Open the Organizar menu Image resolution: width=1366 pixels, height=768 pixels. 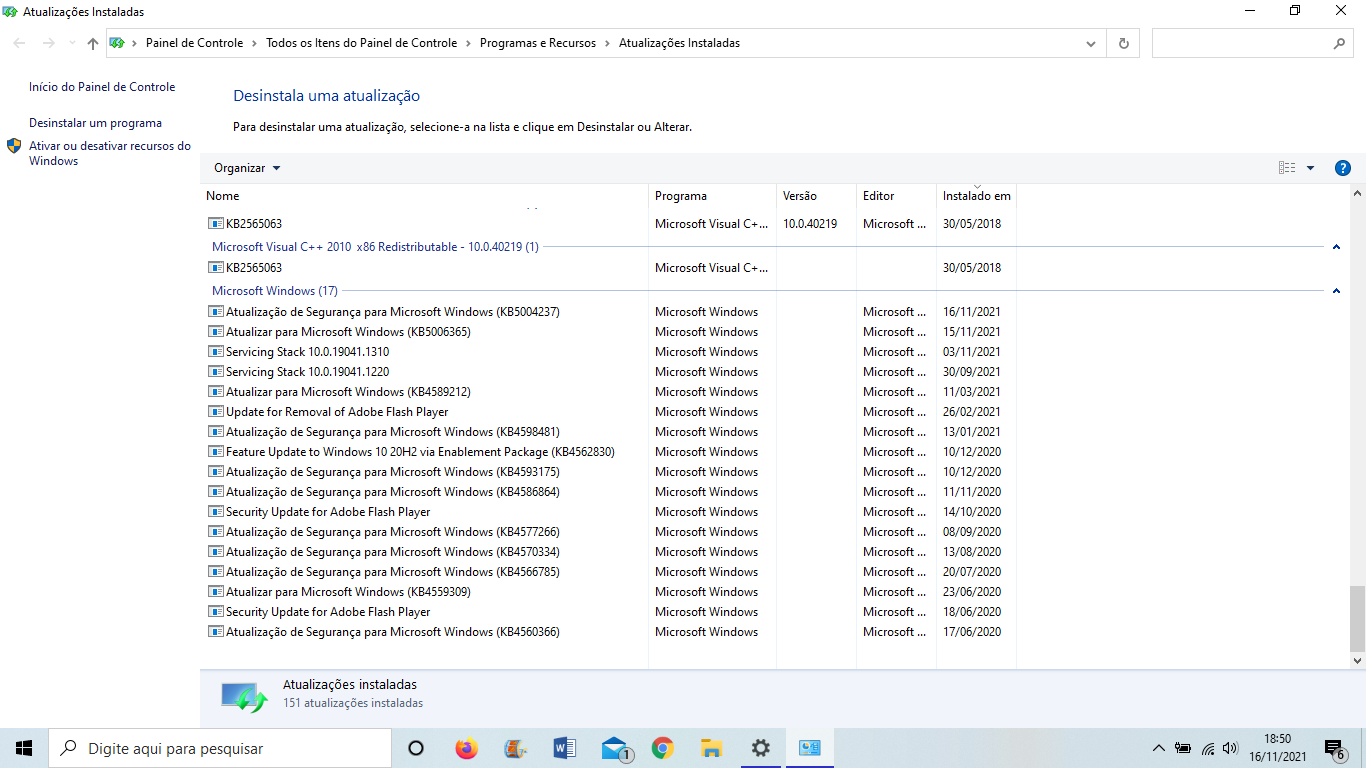247,168
